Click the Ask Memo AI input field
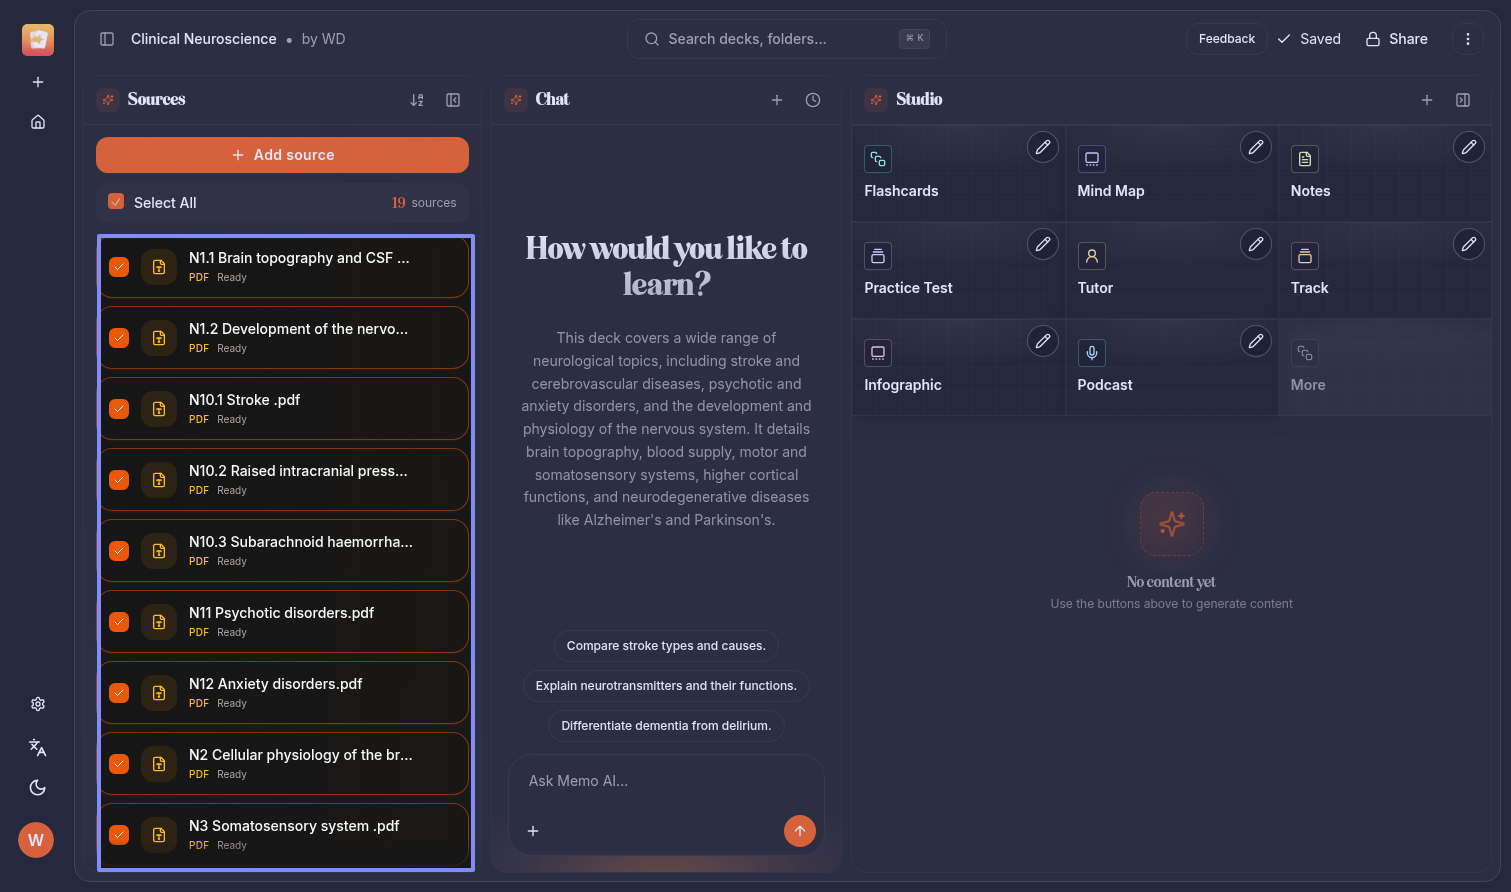This screenshot has width=1511, height=892. 665,781
